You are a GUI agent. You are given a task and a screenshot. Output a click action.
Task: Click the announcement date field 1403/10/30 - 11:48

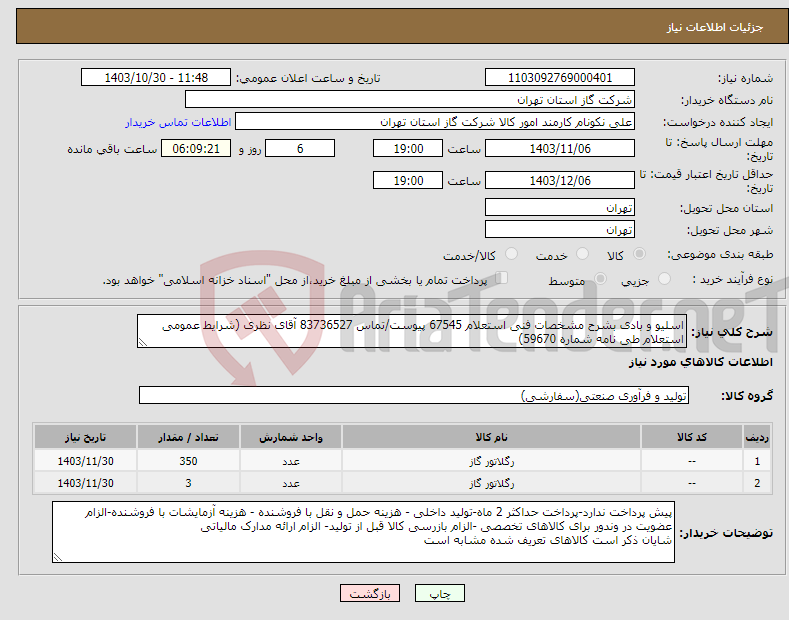coord(156,78)
